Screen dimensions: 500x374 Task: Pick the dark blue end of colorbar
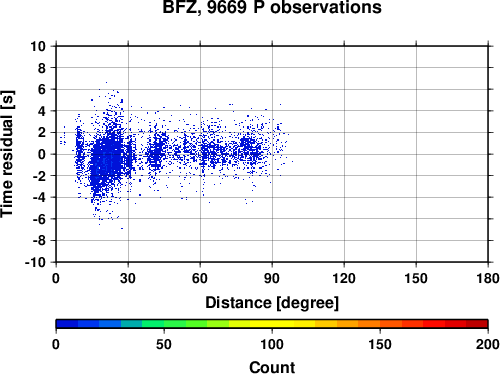[67, 324]
